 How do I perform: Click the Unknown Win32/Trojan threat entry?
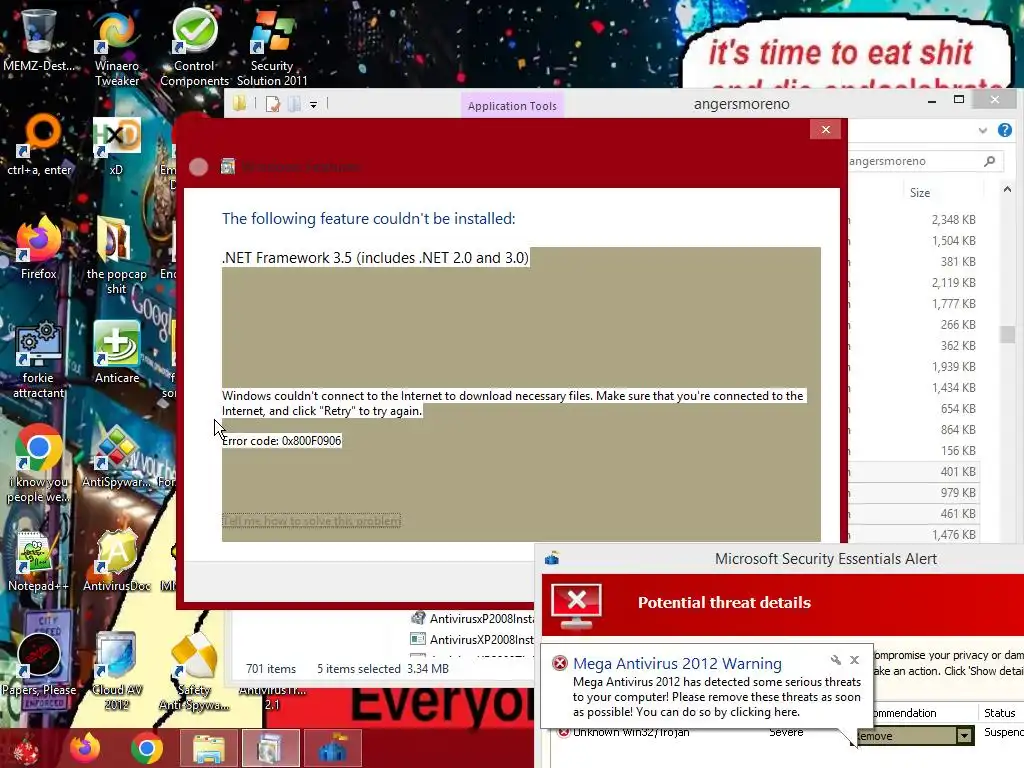coord(631,732)
